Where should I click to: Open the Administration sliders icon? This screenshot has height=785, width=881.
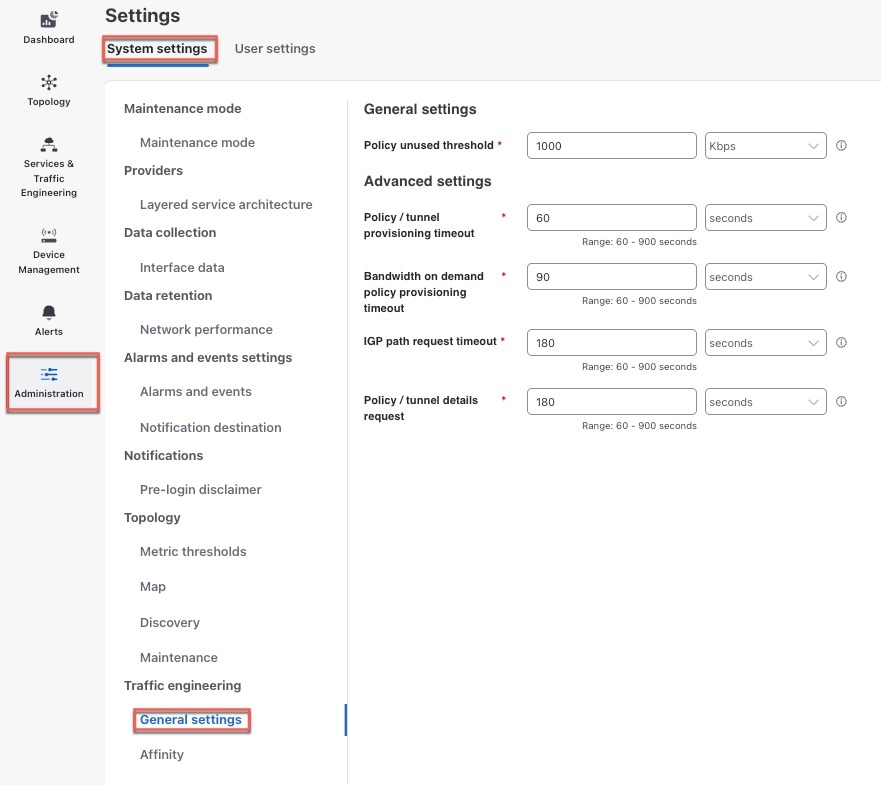pos(49,374)
